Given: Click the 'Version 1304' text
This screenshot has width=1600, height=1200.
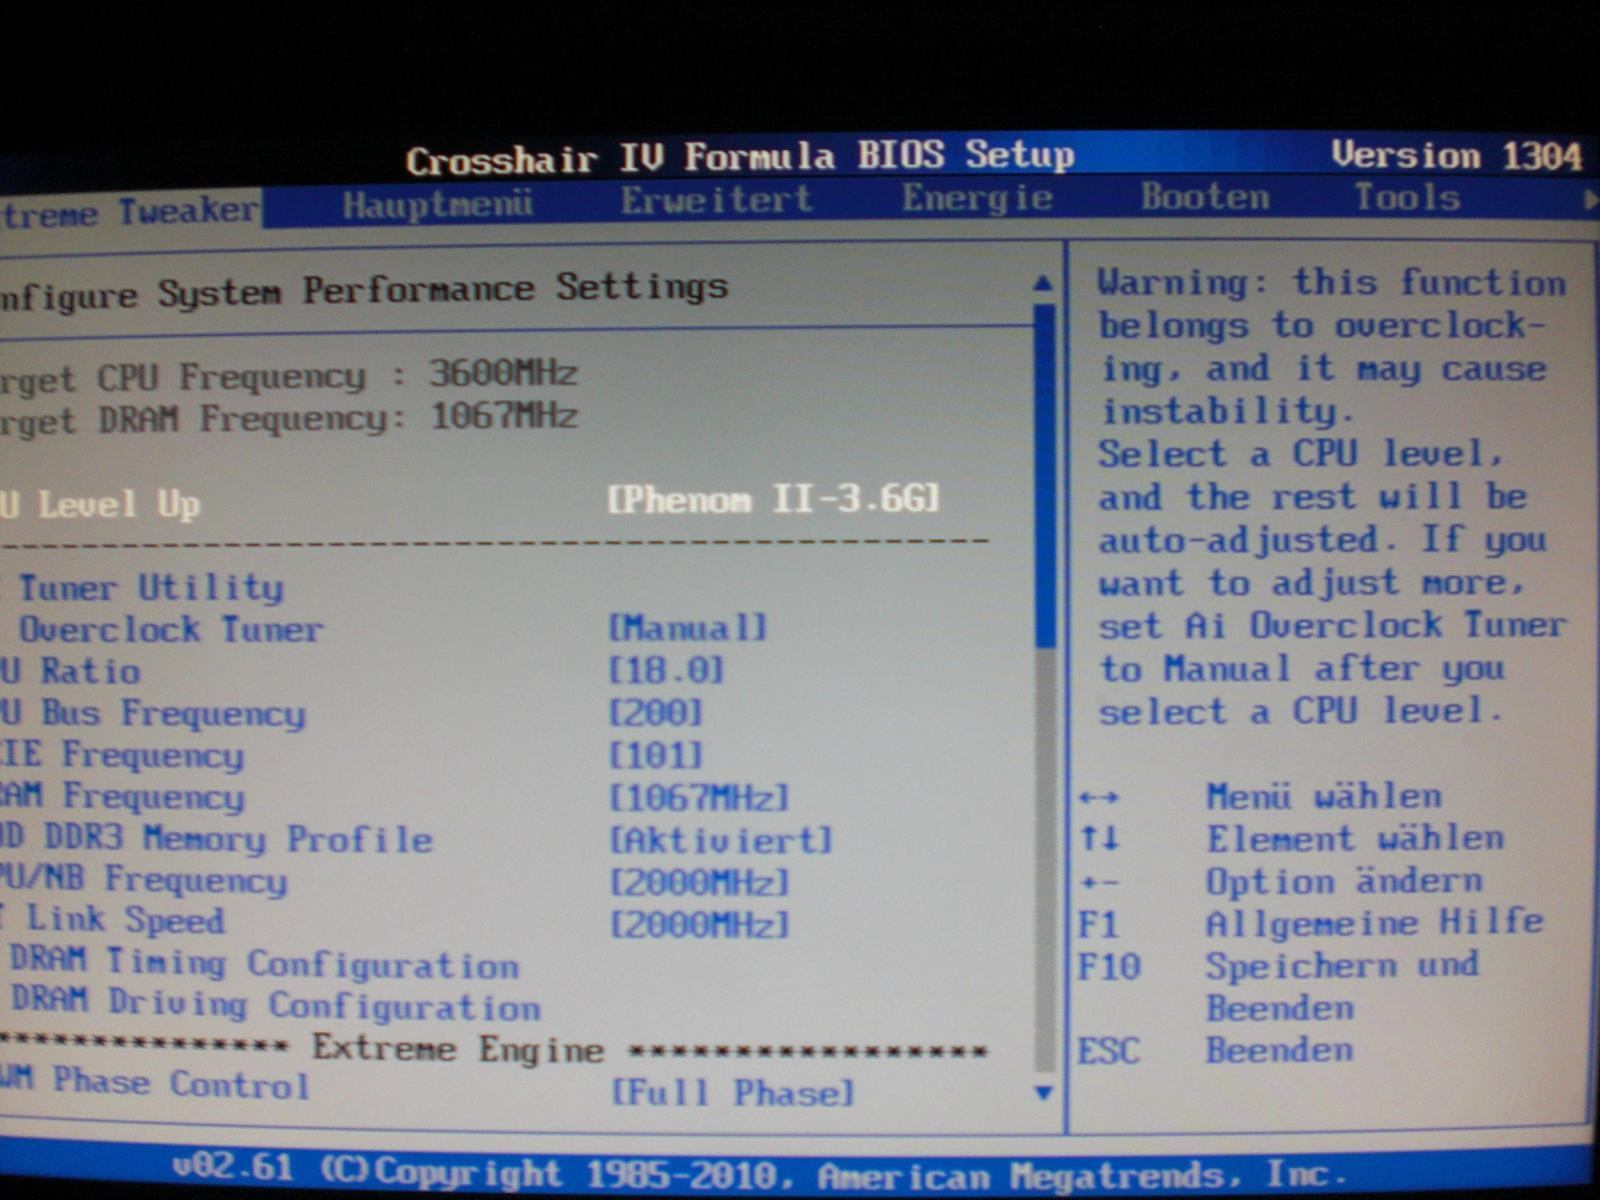Looking at the screenshot, I should click(x=1457, y=155).
